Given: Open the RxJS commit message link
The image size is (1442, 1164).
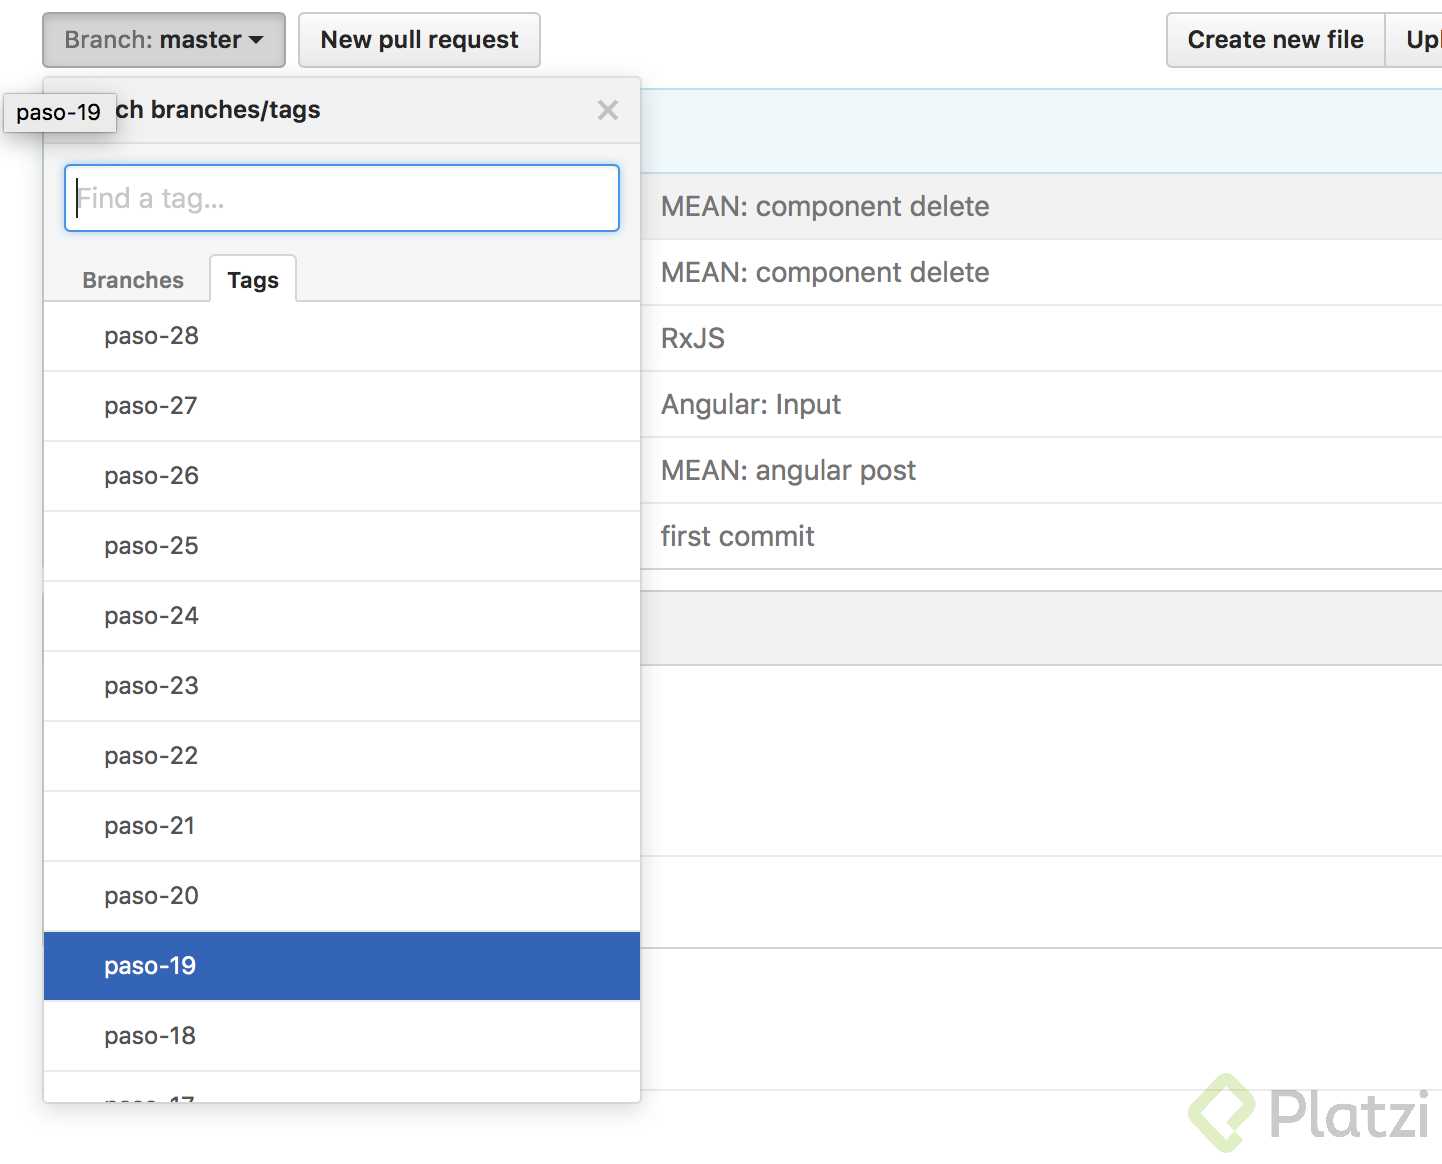Looking at the screenshot, I should click(x=693, y=338).
